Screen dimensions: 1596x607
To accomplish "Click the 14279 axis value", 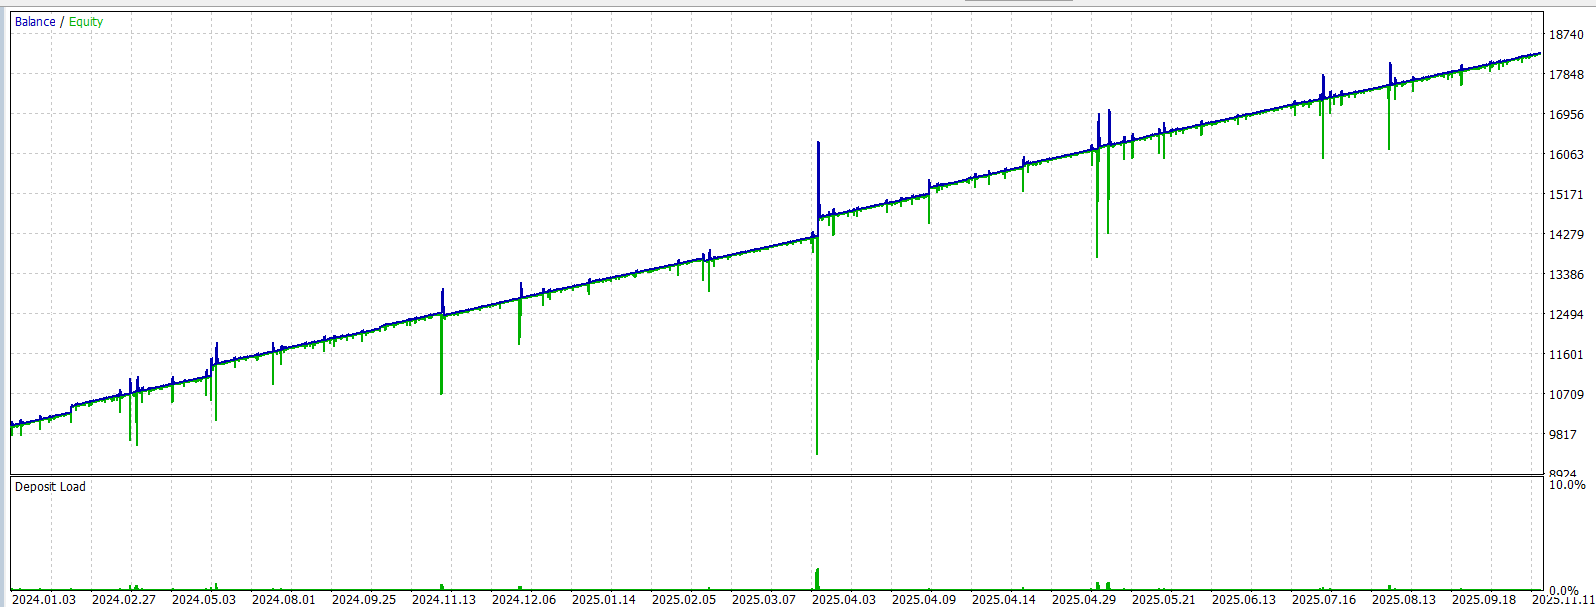I will pyautogui.click(x=1566, y=235).
